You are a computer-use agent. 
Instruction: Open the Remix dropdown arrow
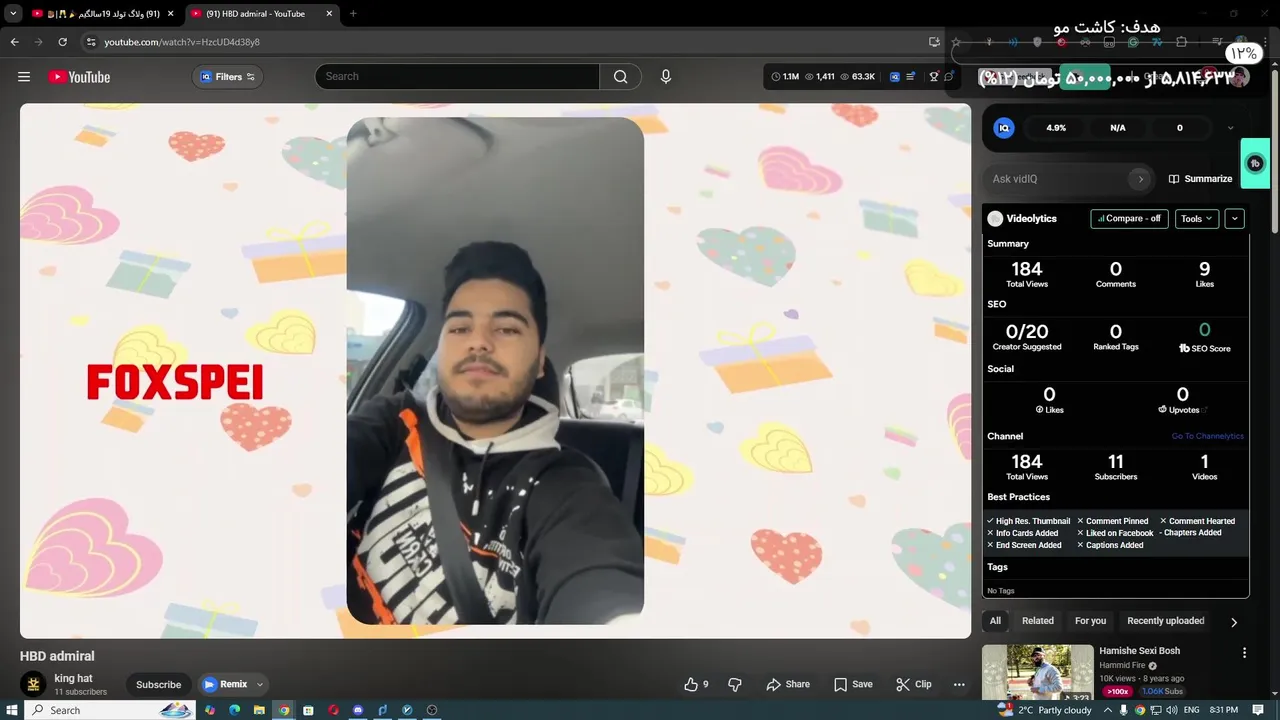(260, 685)
